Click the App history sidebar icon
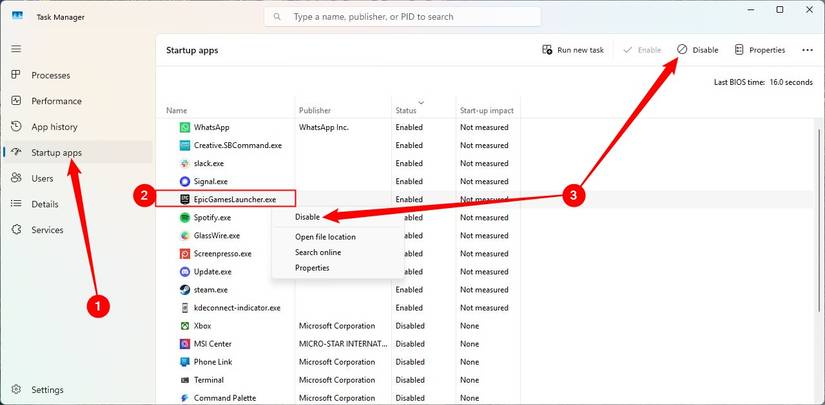 (16, 126)
